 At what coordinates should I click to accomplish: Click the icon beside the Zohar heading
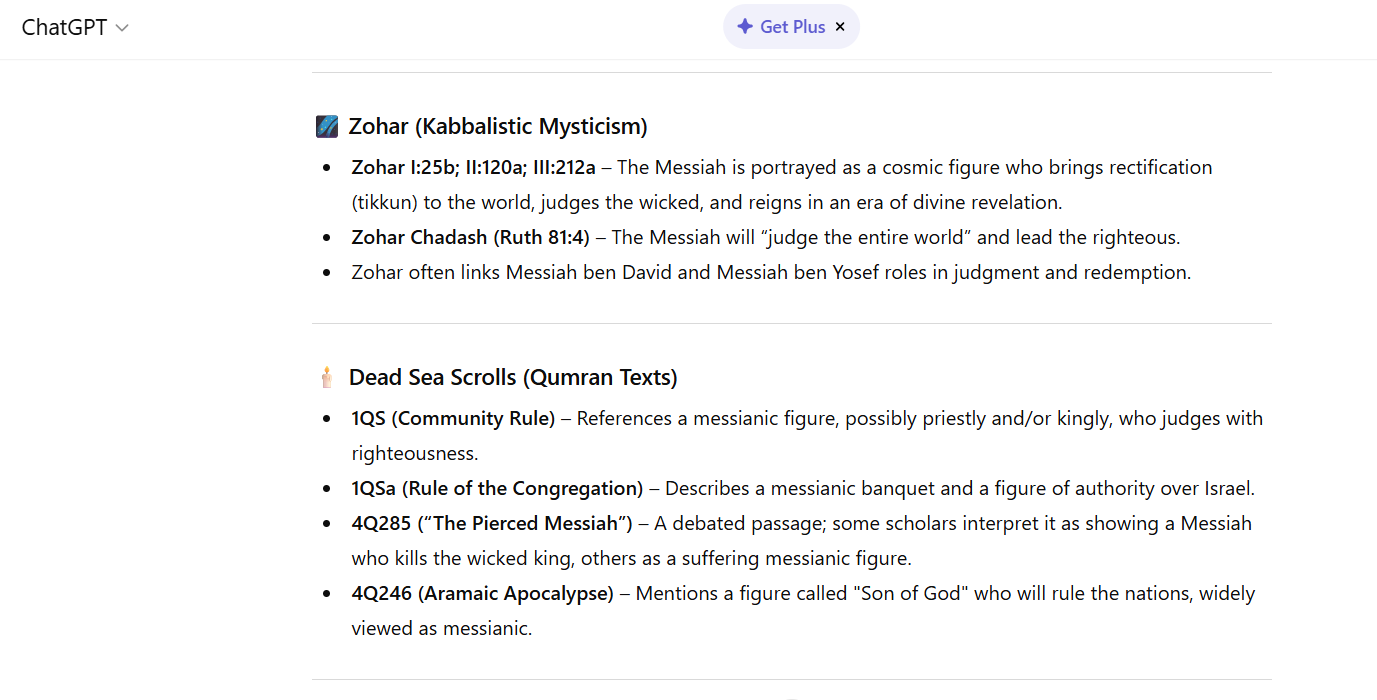tap(327, 127)
